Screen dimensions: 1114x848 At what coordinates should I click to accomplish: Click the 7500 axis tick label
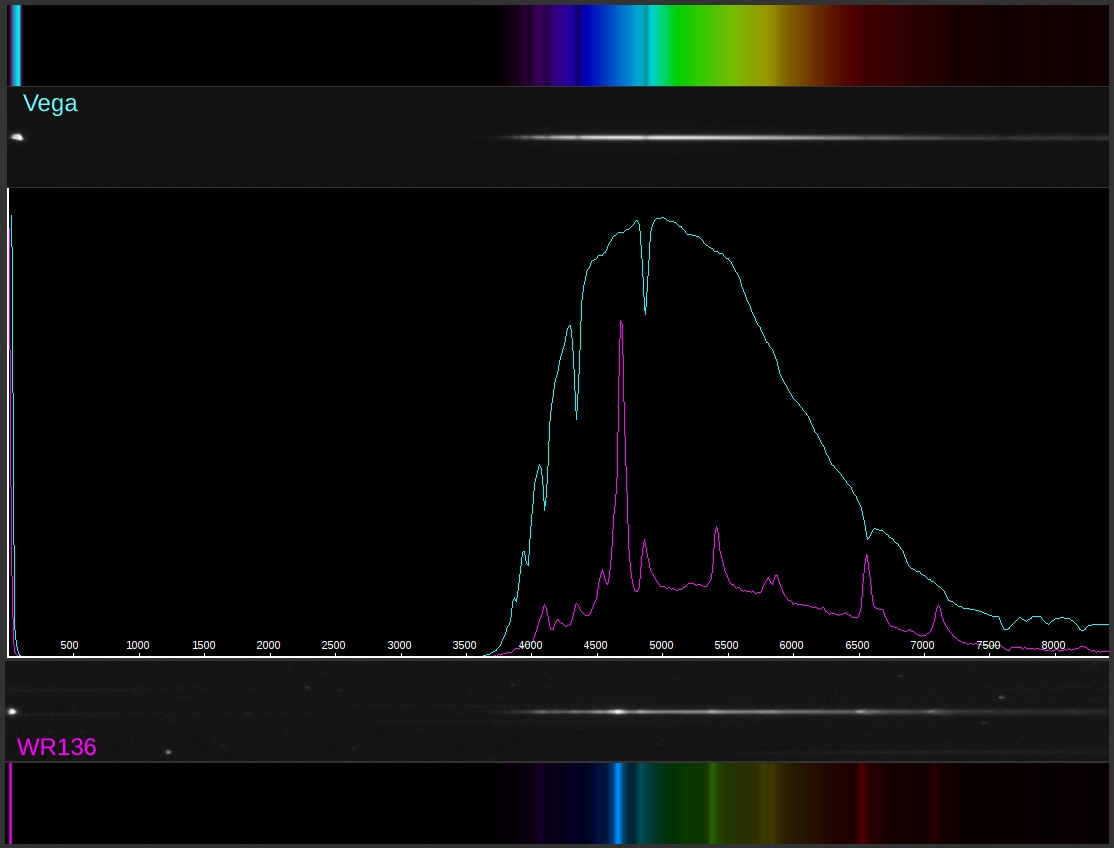[988, 645]
